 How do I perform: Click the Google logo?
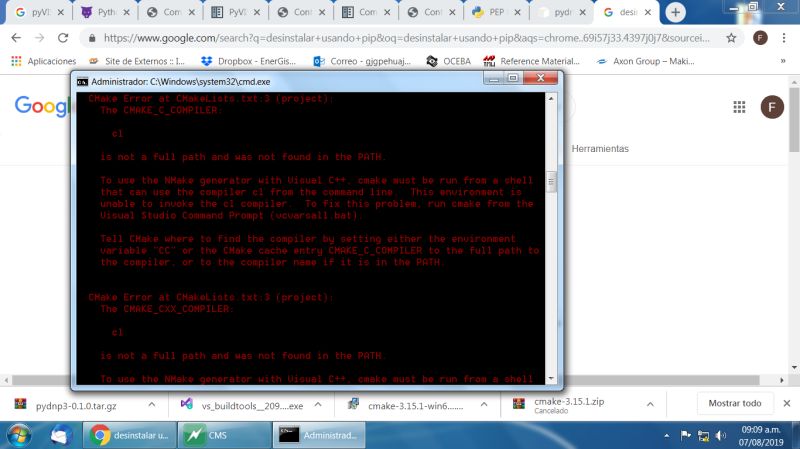(42, 107)
